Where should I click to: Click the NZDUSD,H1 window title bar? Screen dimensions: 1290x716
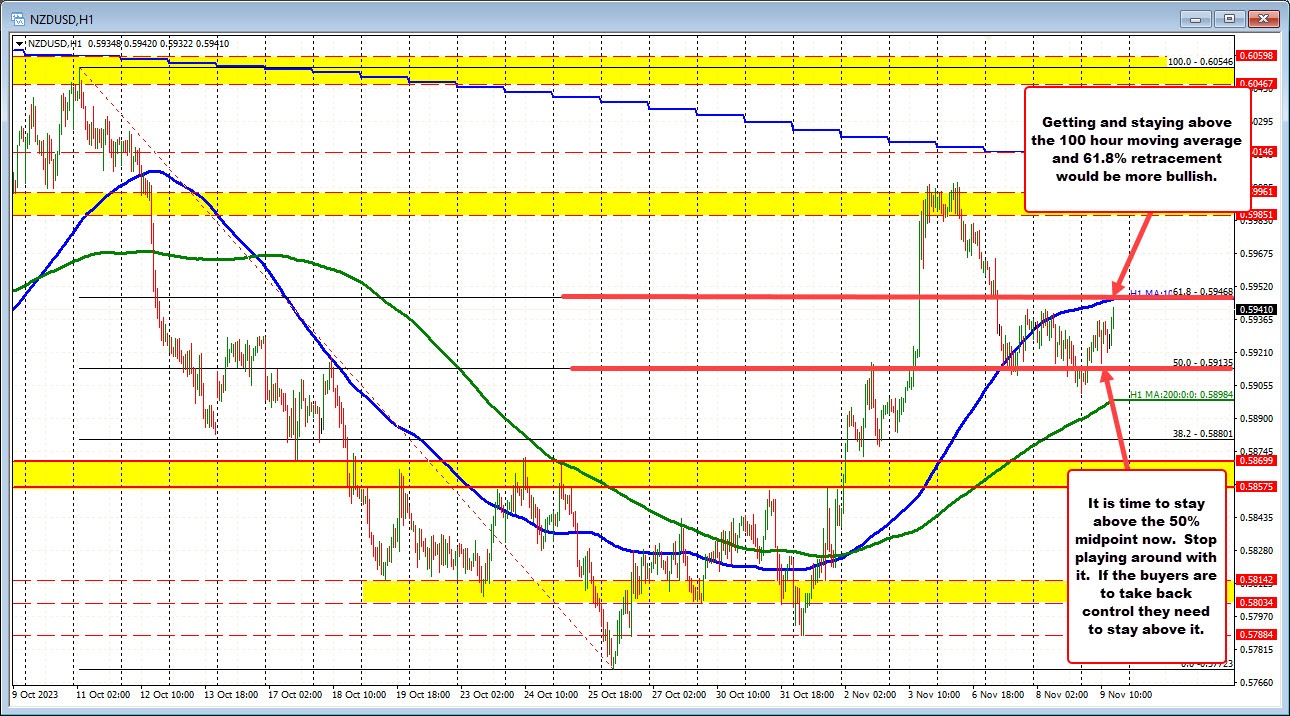[600, 17]
